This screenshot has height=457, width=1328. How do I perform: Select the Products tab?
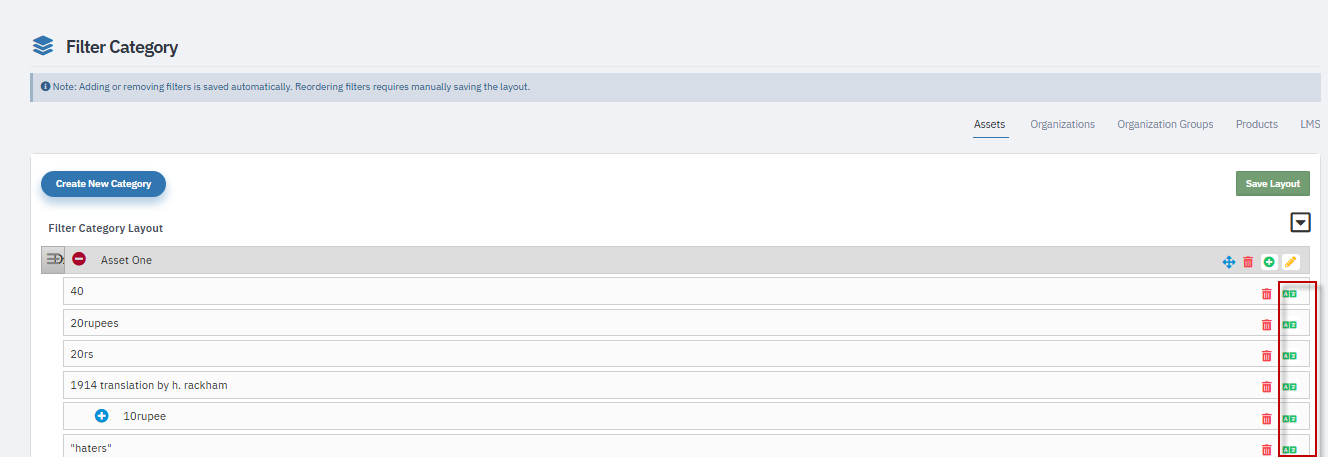tap(1256, 124)
